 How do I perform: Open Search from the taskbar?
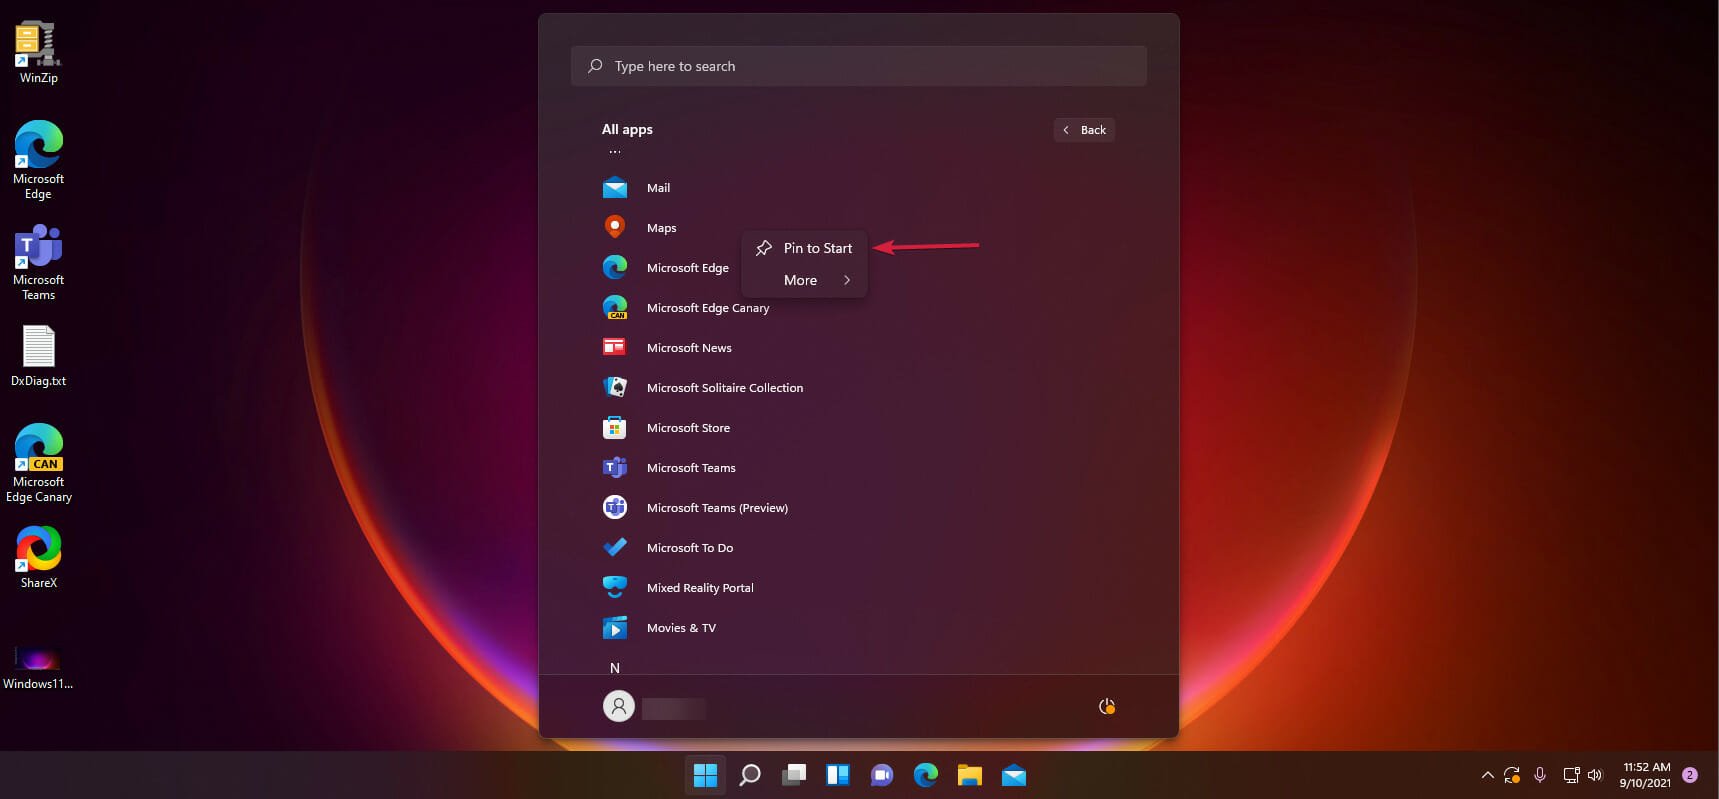click(x=749, y=775)
